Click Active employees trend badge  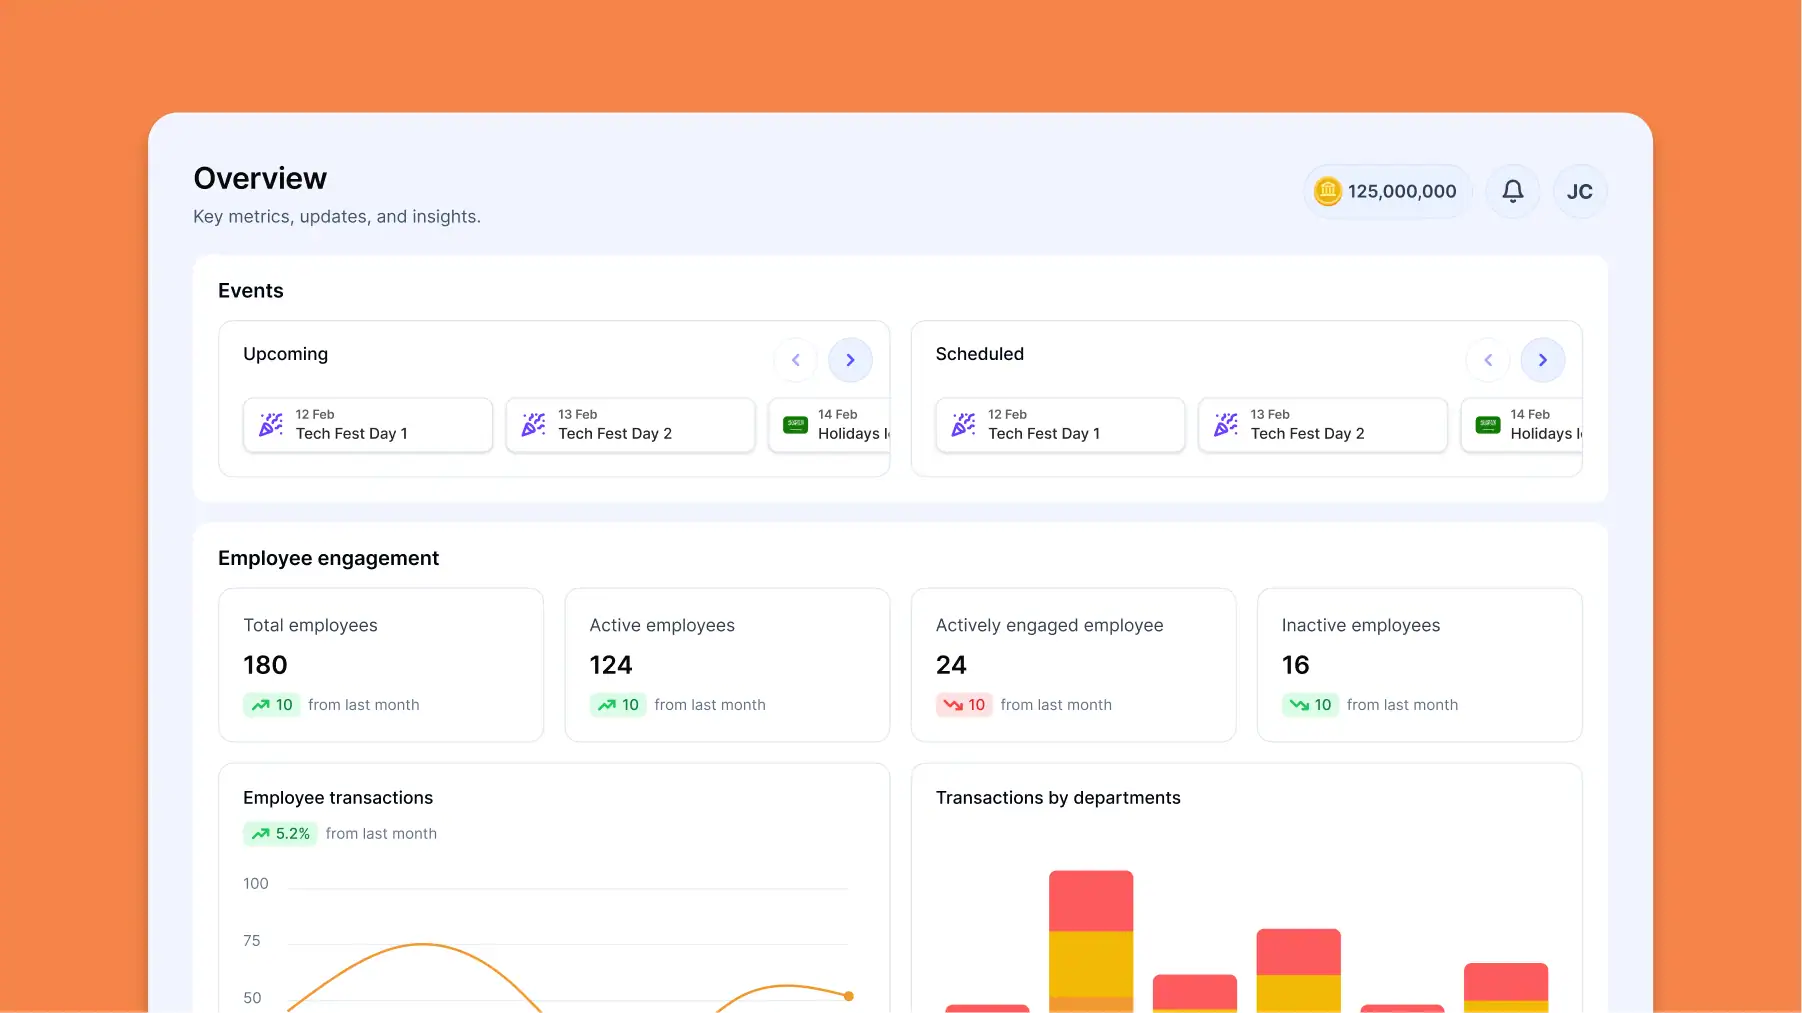coord(618,705)
